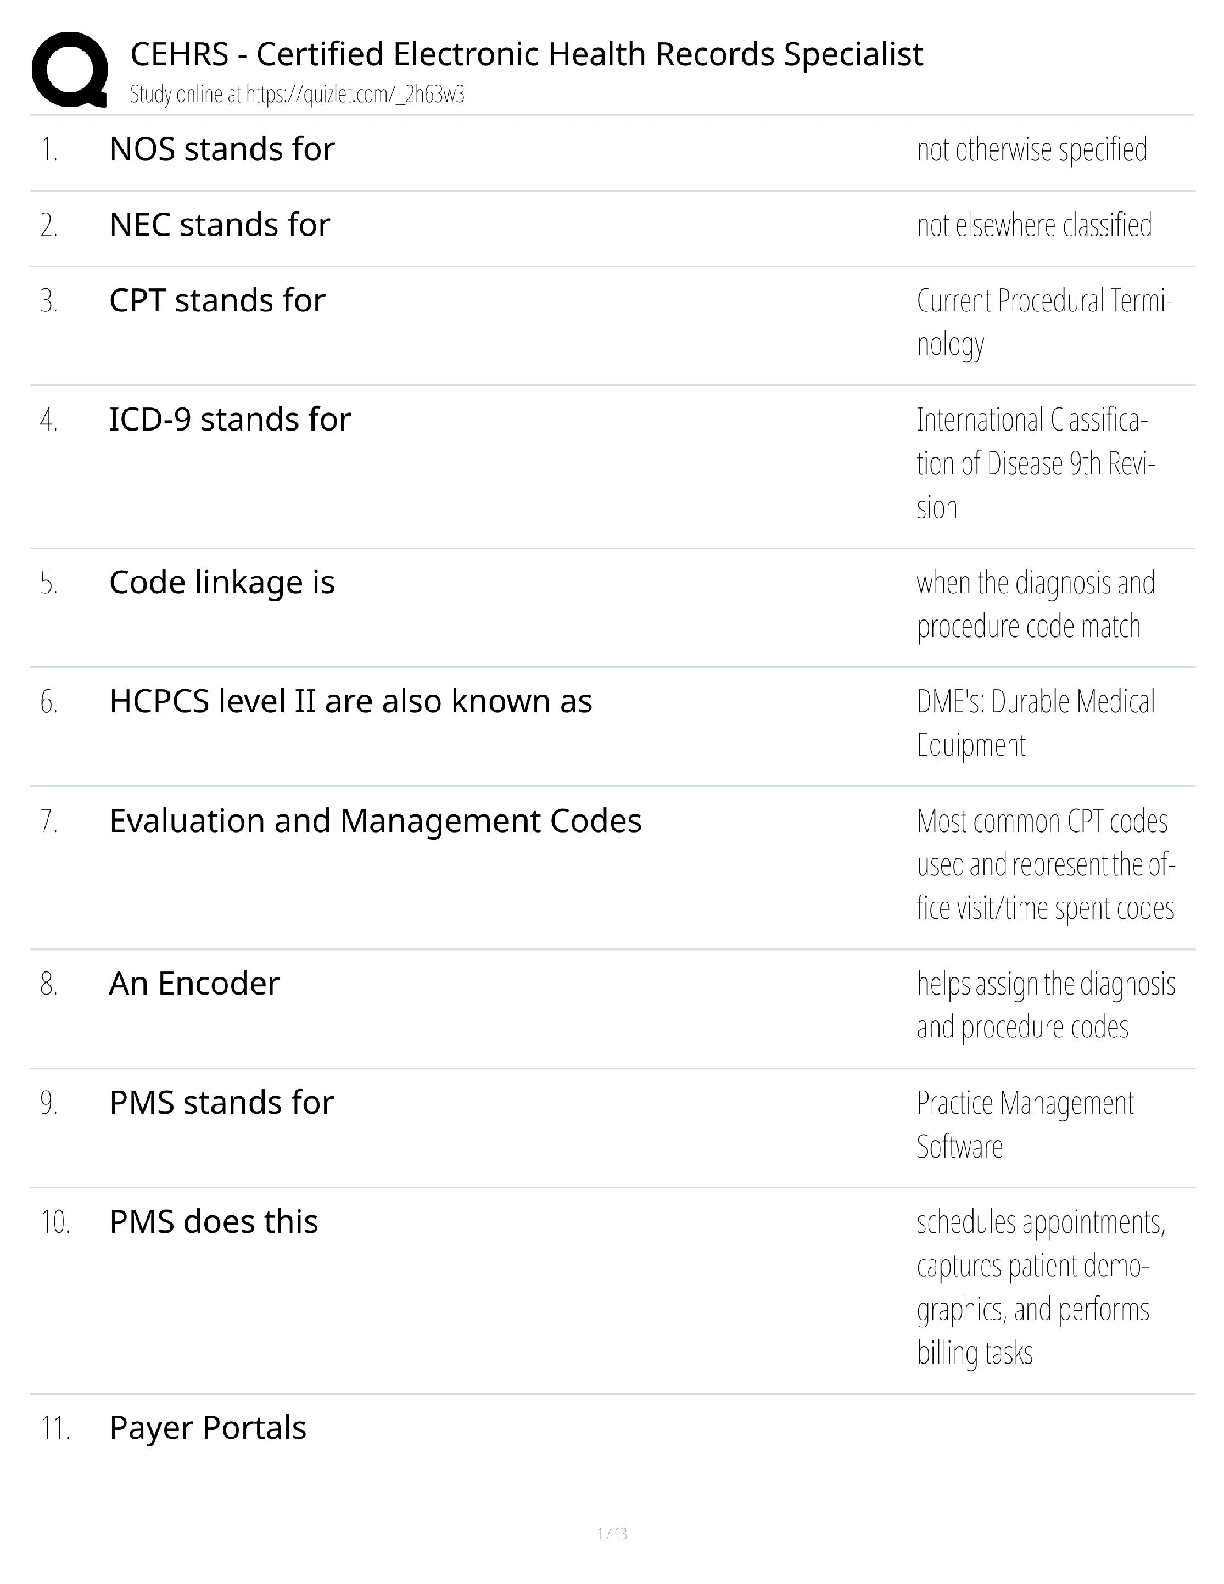Screen dimensions: 1224x1584
Task: Select the term 'CPT stands for'
Action: click(217, 301)
